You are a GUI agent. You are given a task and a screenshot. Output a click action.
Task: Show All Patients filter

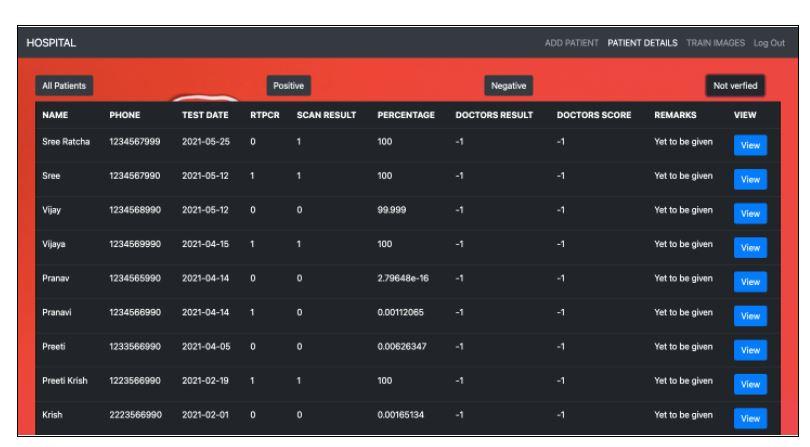pos(64,86)
